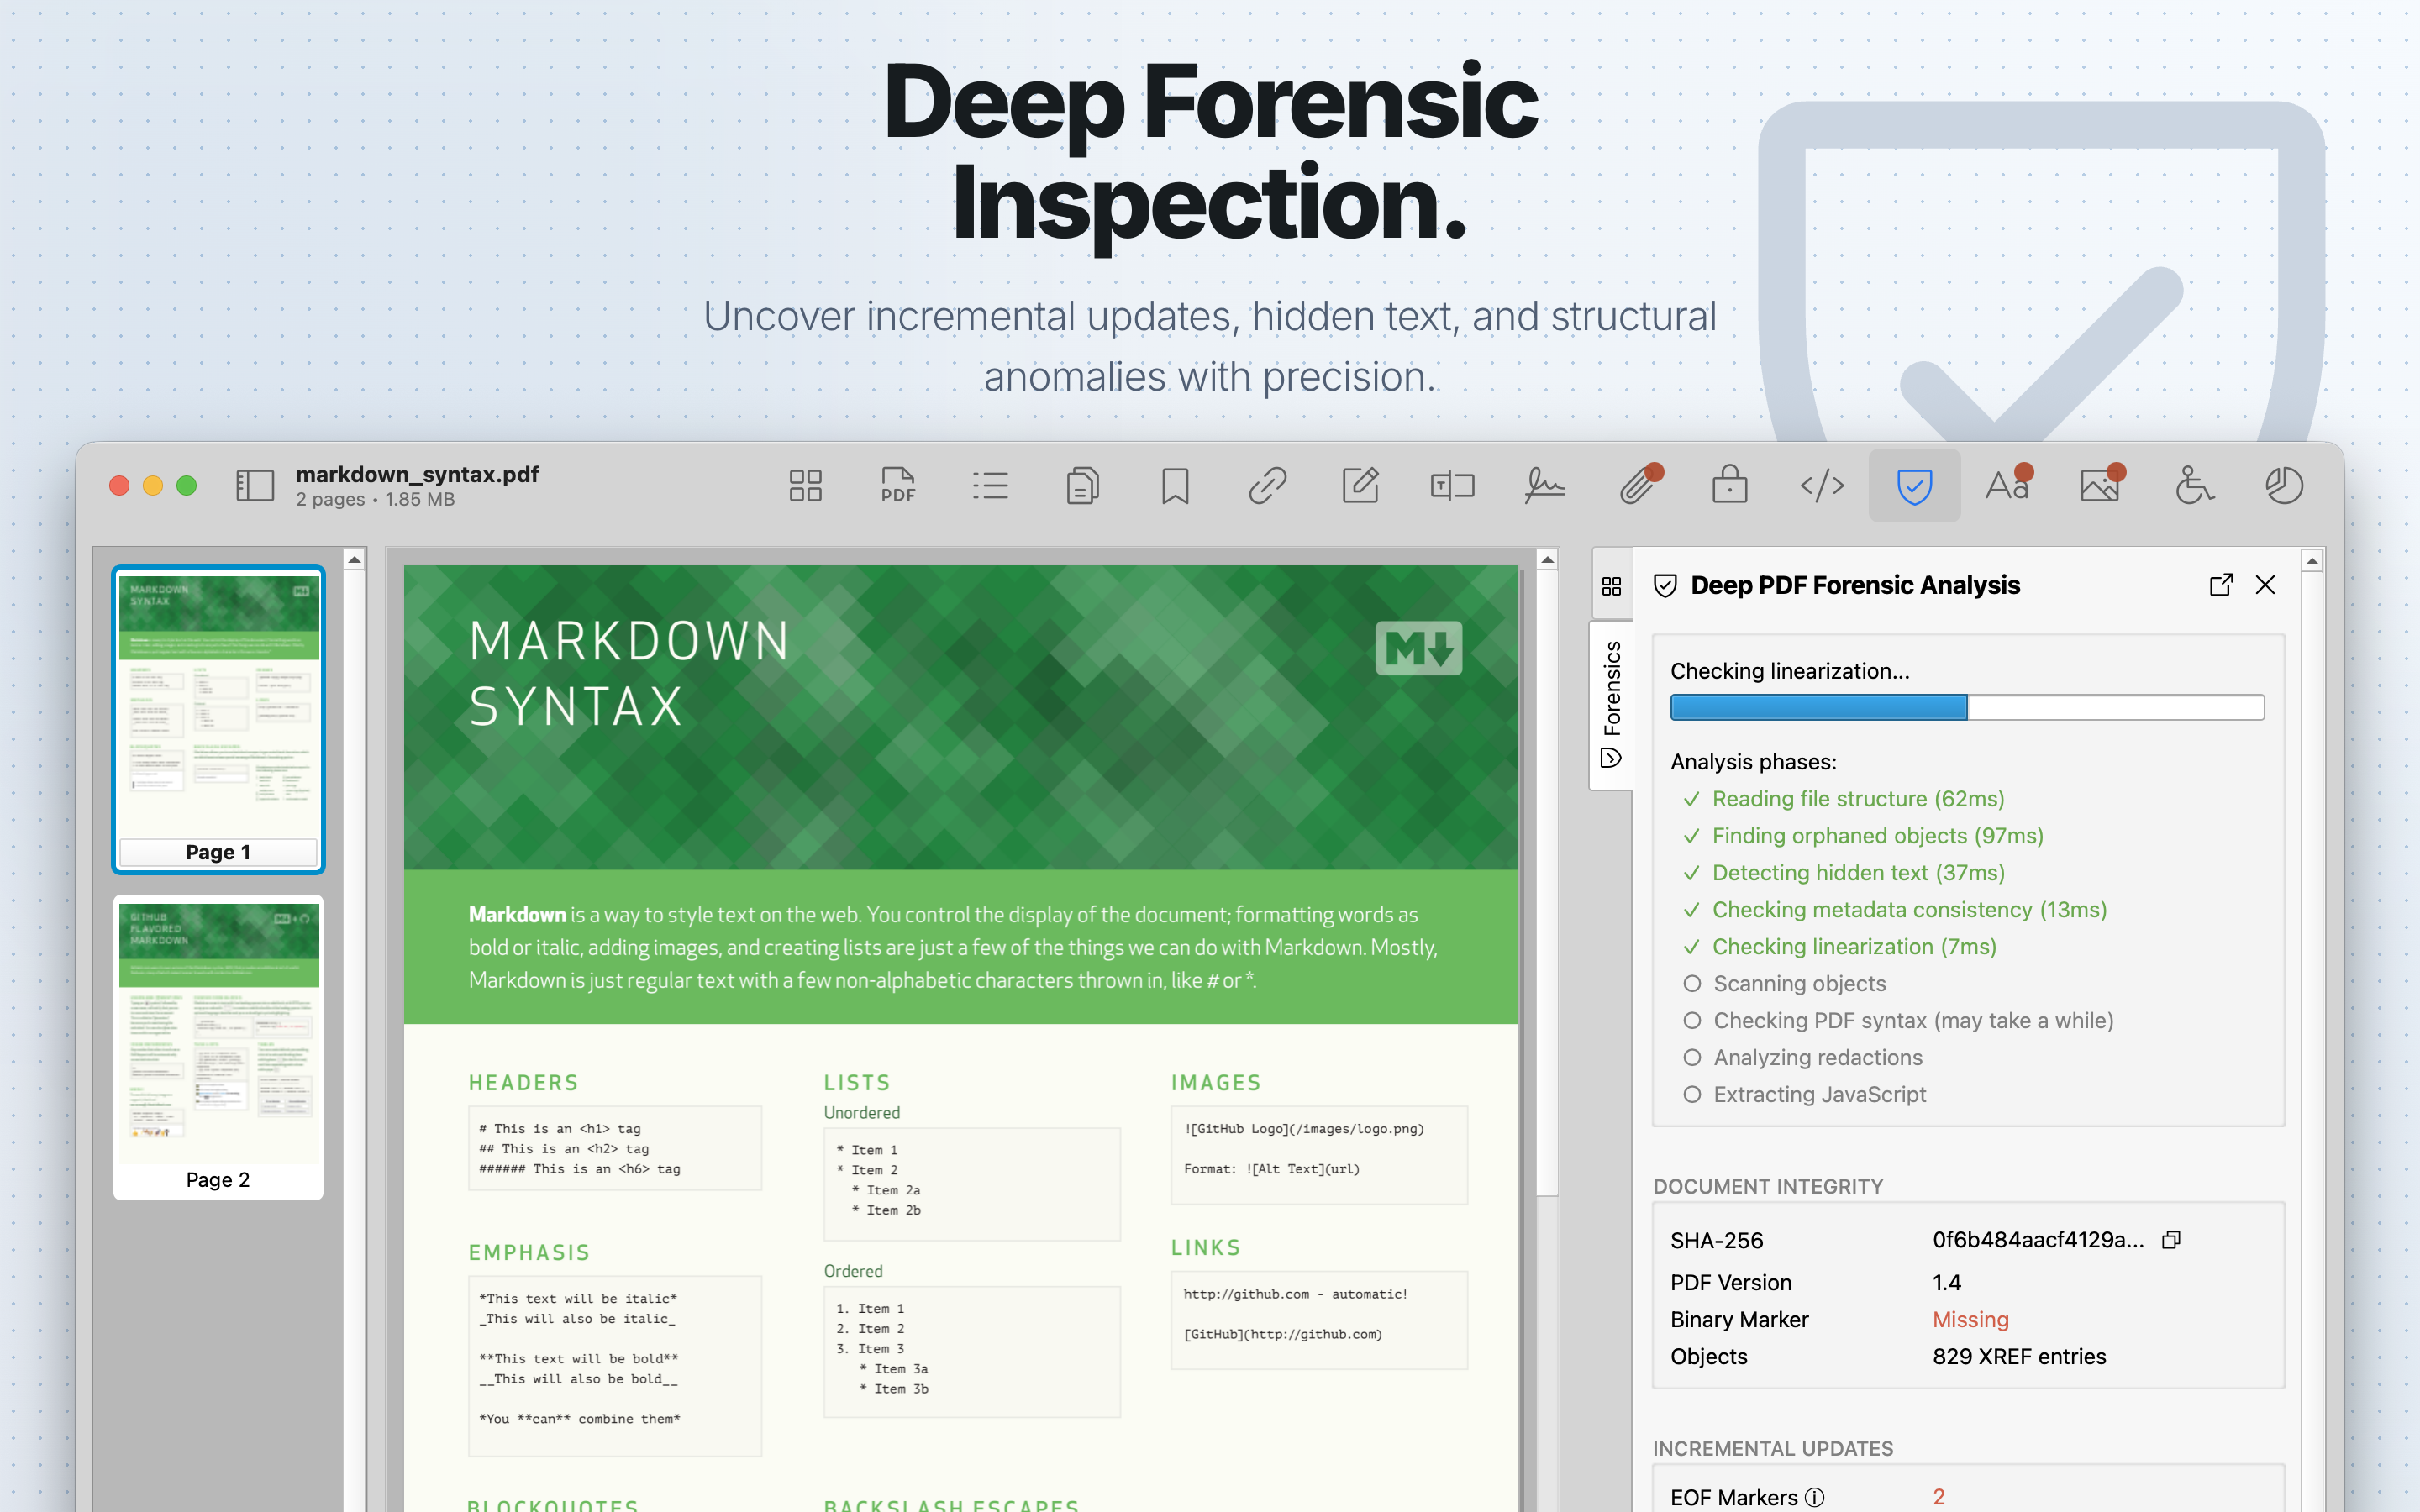The image size is (2420, 1512).
Task: Click the markdown_syntax.pdf file title
Action: [417, 474]
